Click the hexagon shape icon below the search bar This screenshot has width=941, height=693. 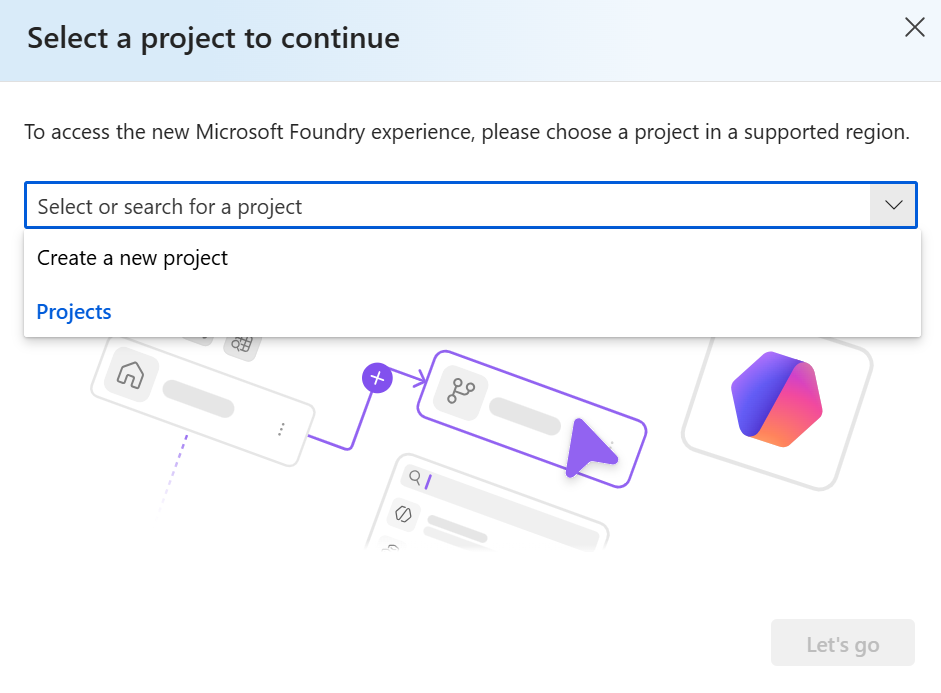(401, 516)
